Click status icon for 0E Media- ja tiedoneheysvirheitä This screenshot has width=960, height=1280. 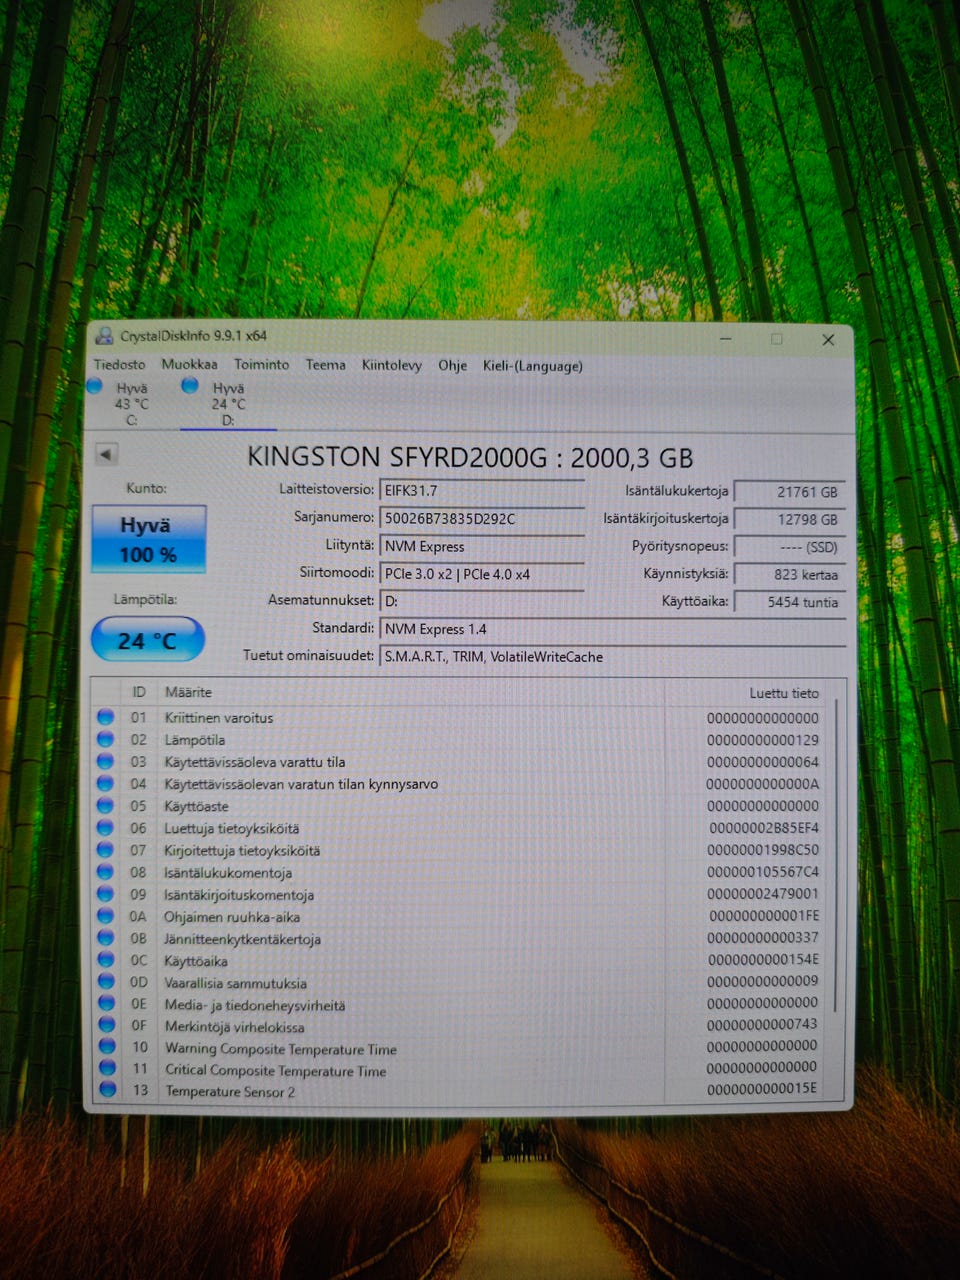(x=107, y=1004)
